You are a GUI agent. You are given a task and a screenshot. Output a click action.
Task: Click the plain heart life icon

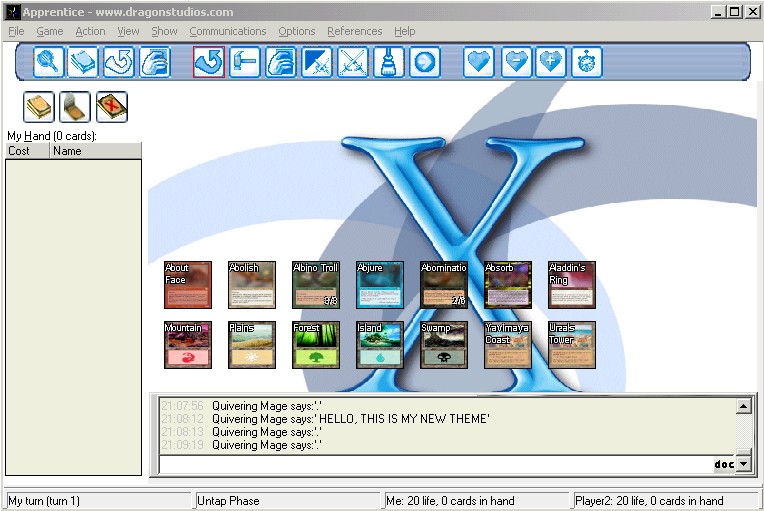(479, 62)
